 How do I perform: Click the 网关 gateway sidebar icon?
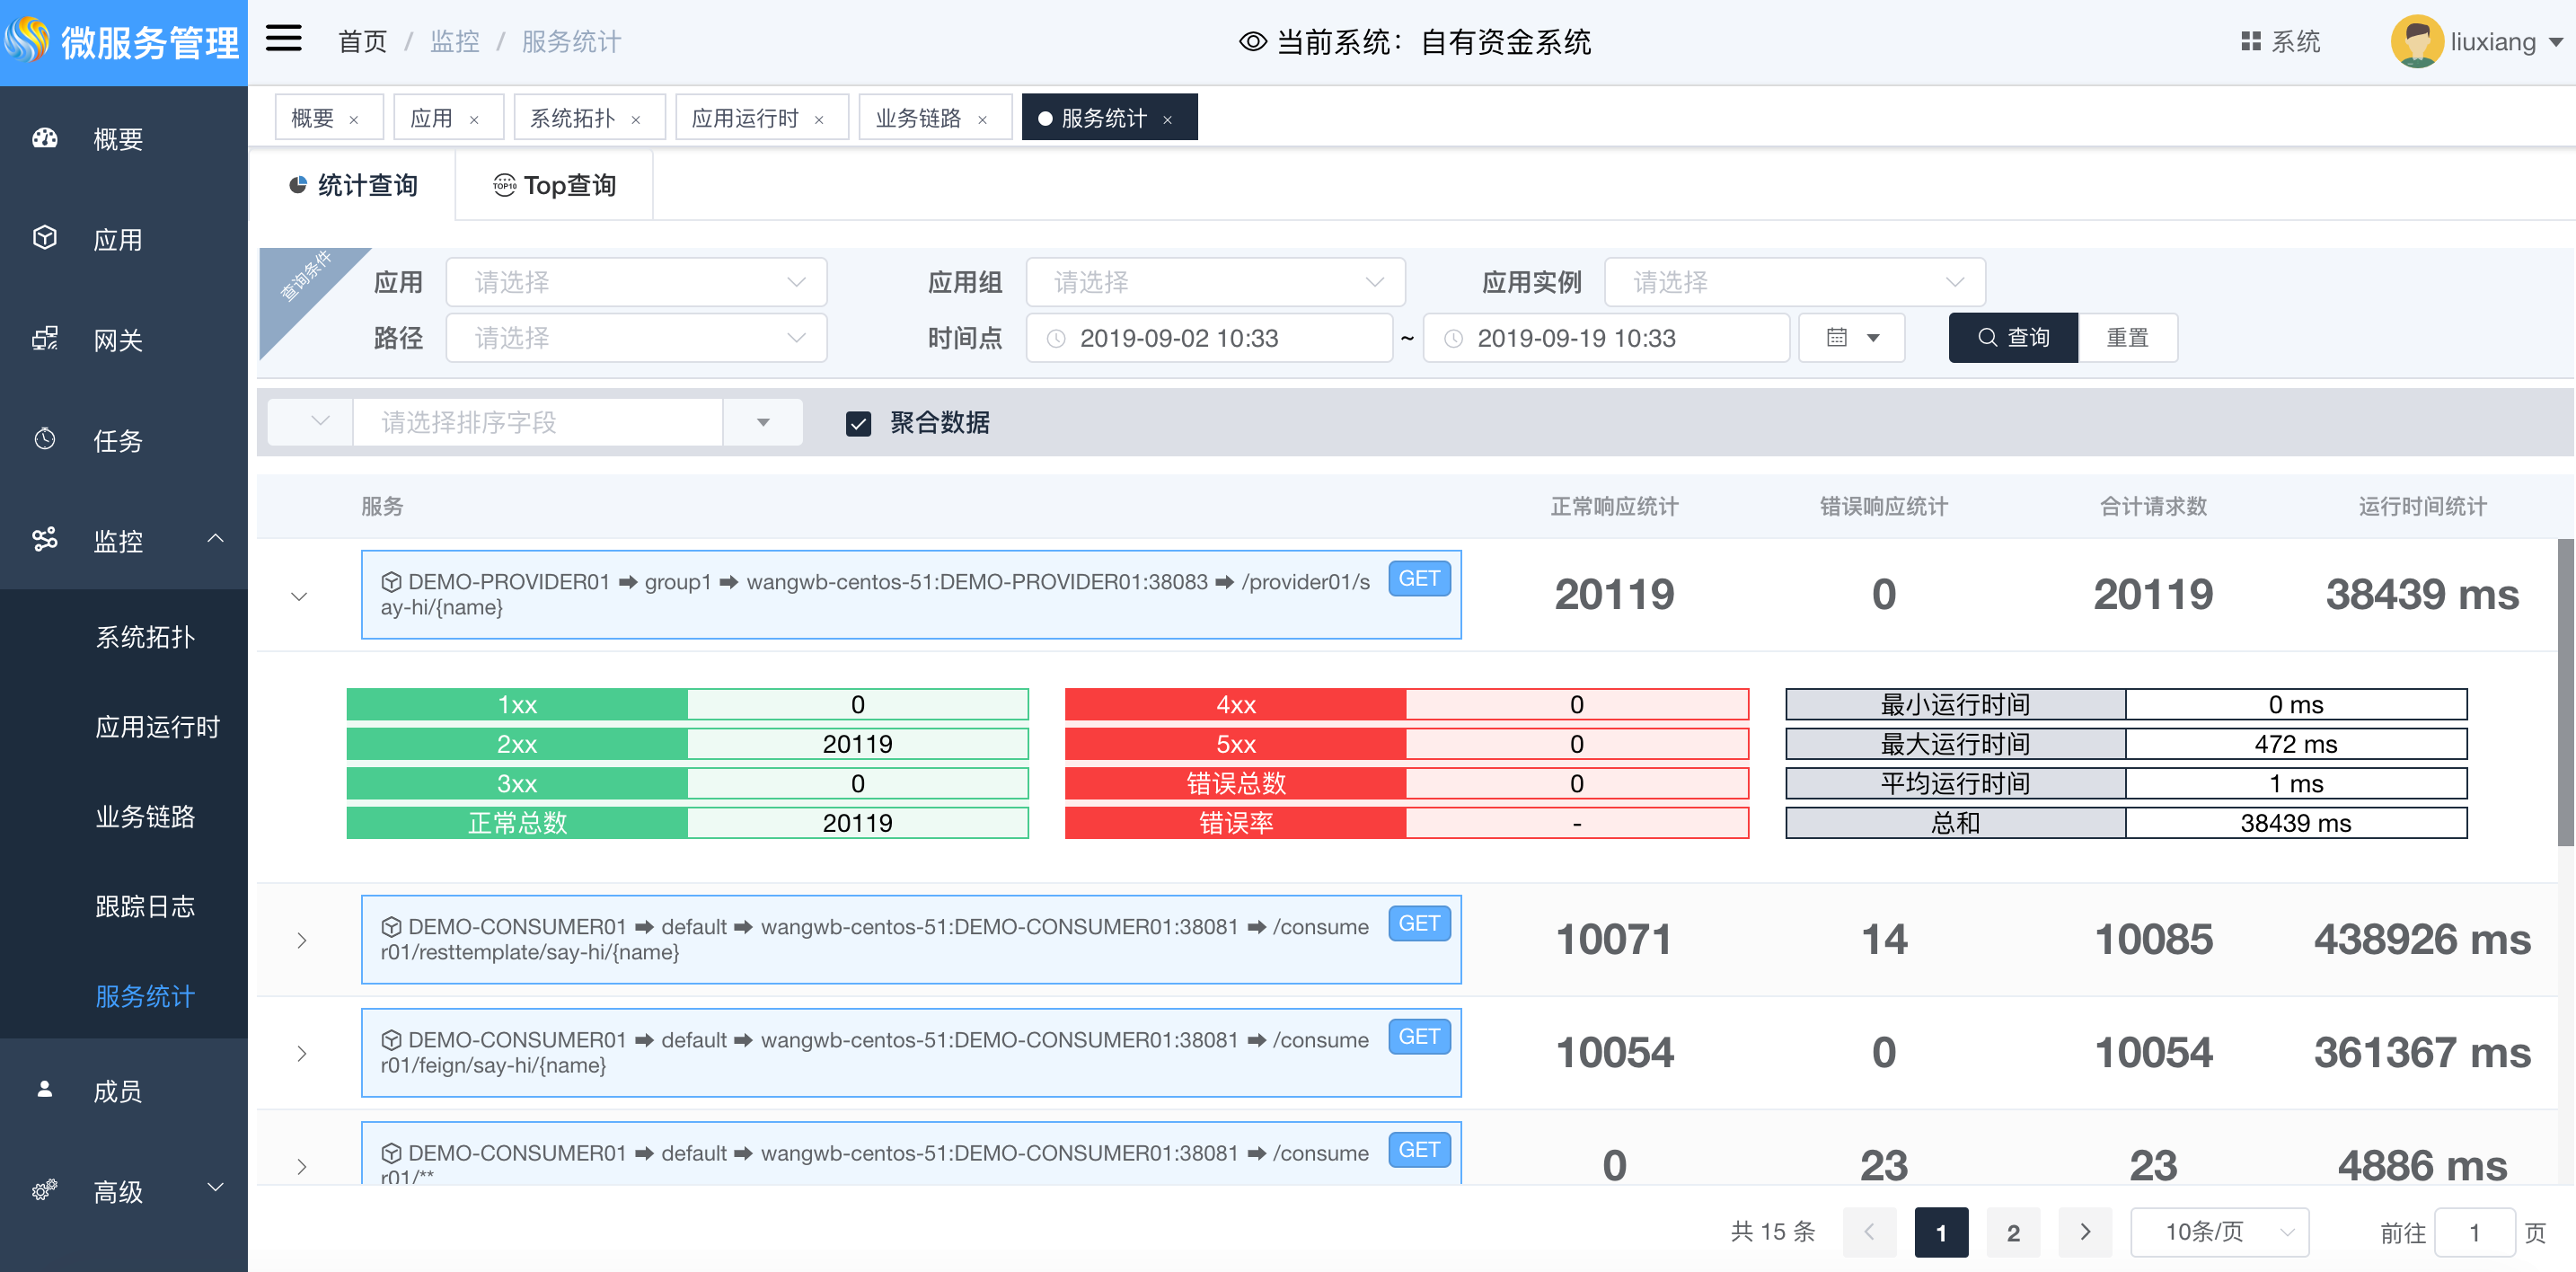(45, 339)
